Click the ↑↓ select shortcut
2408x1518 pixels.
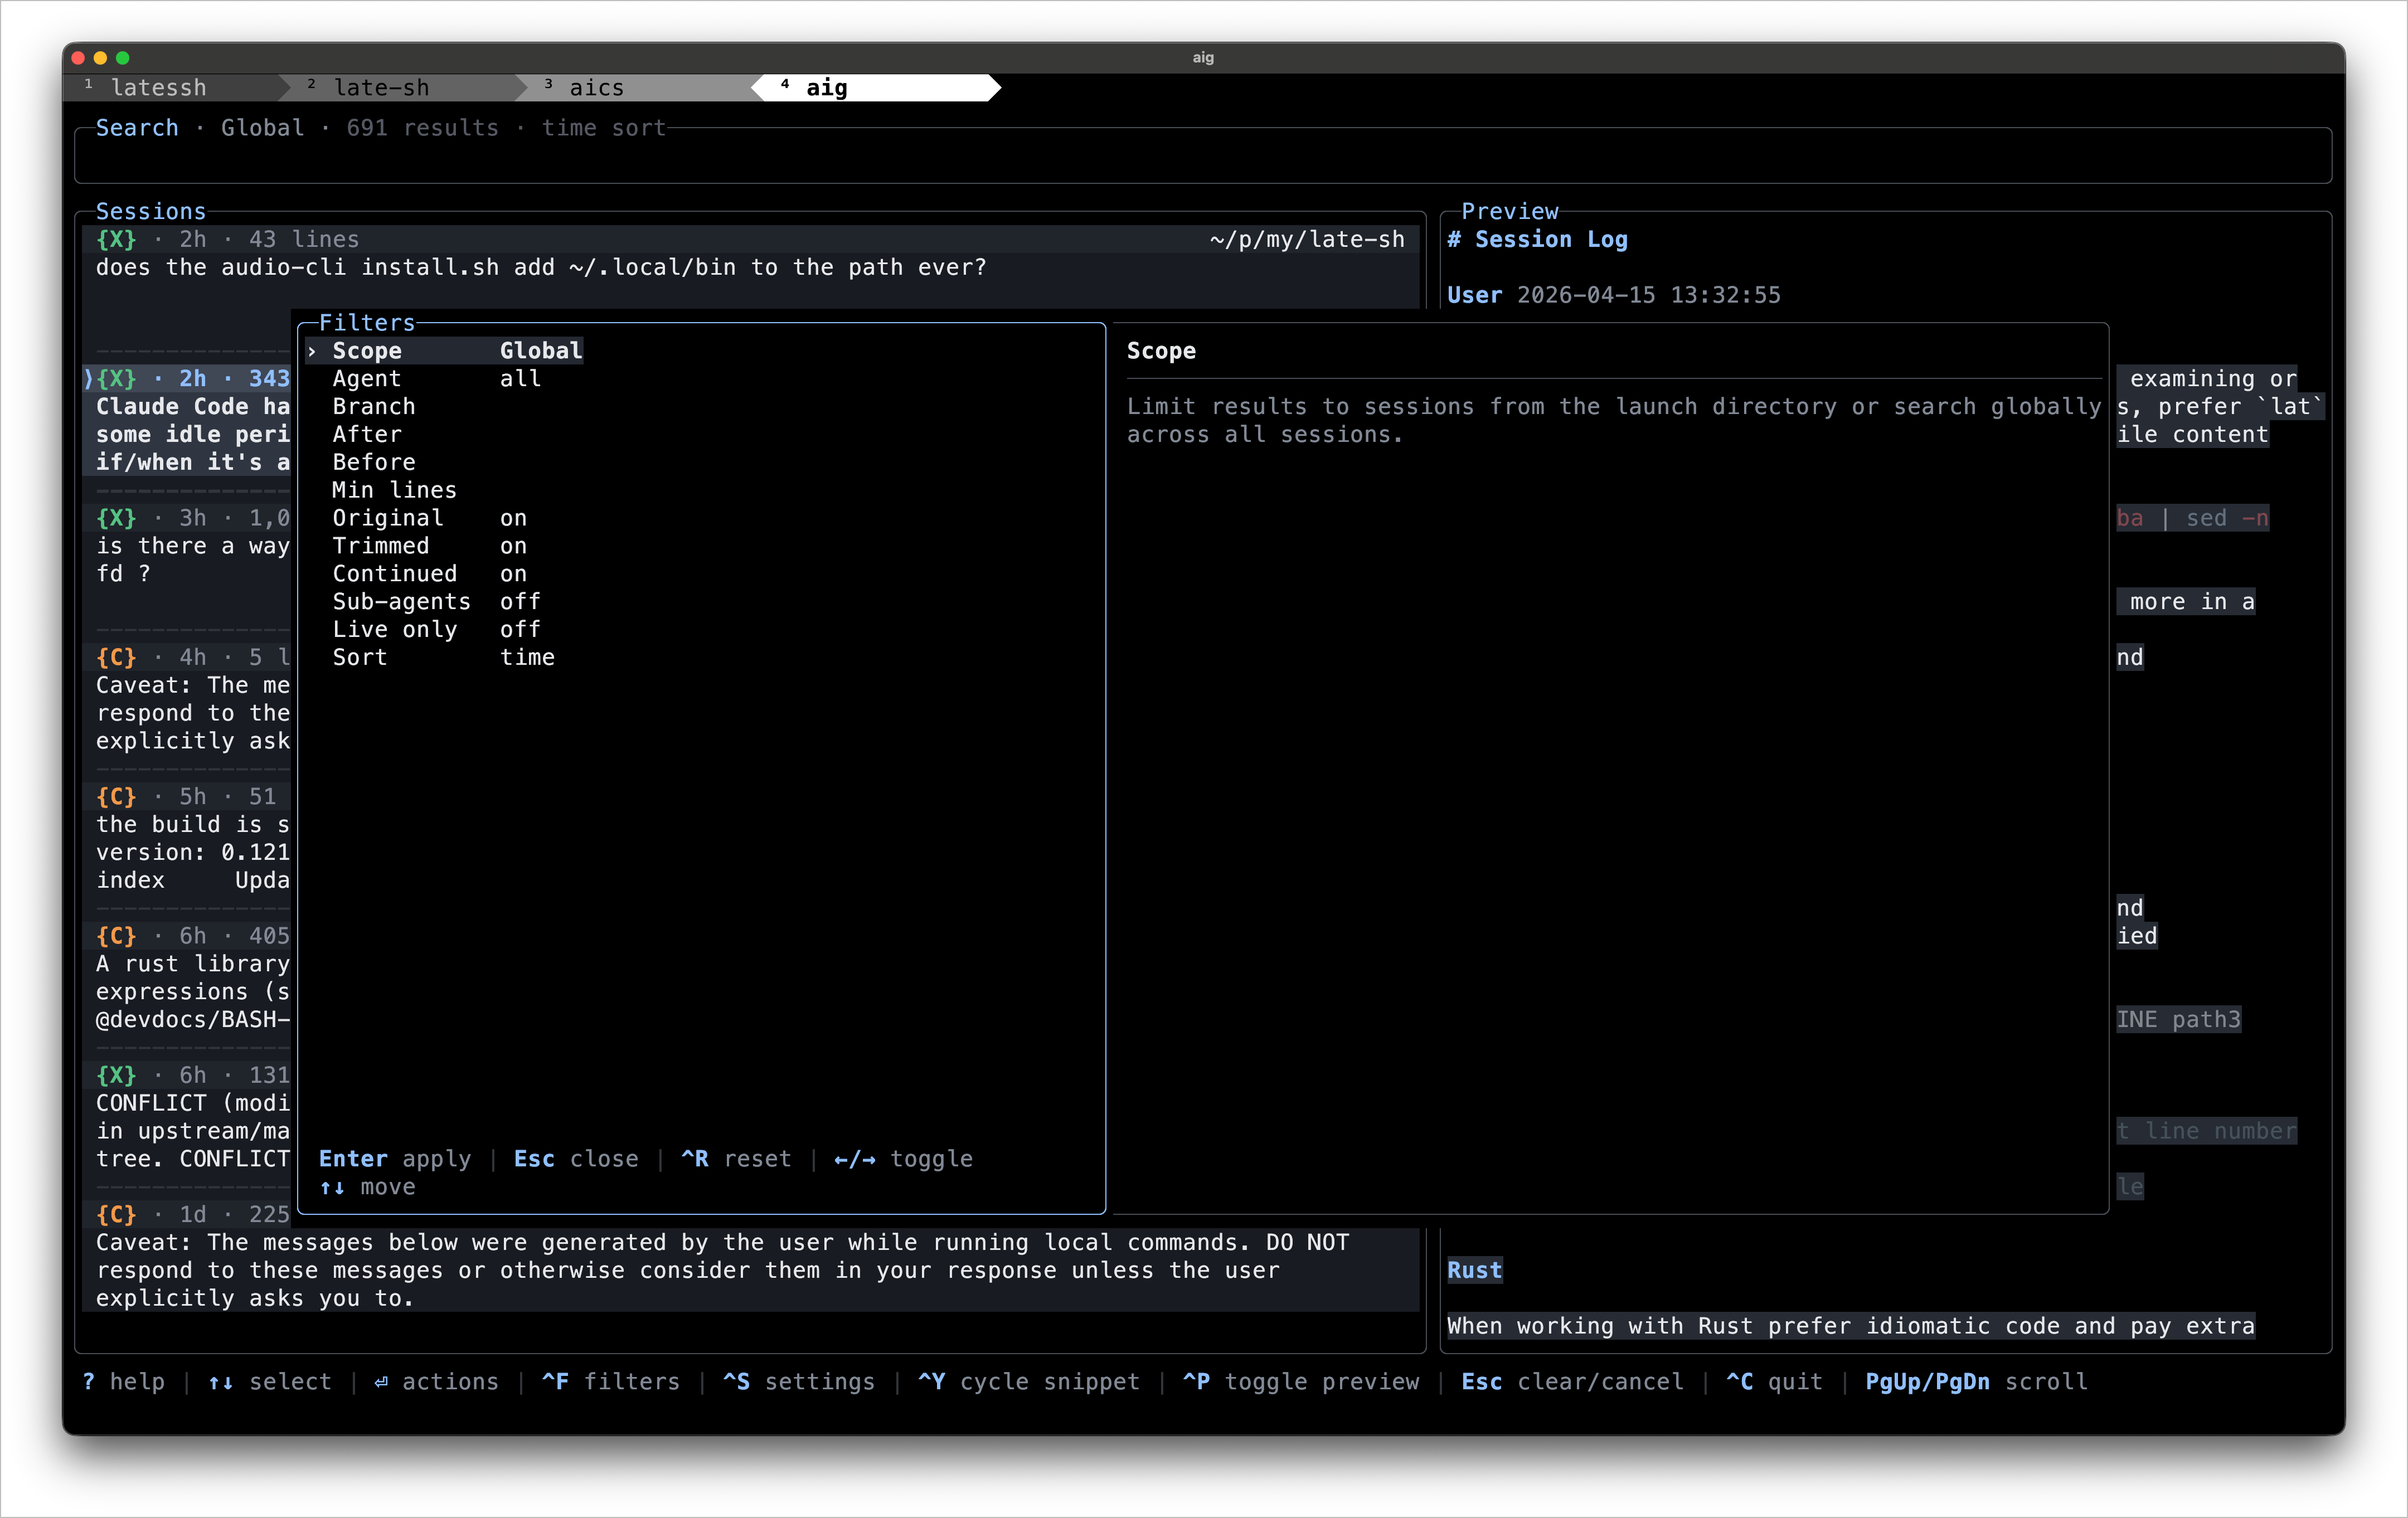(270, 1382)
